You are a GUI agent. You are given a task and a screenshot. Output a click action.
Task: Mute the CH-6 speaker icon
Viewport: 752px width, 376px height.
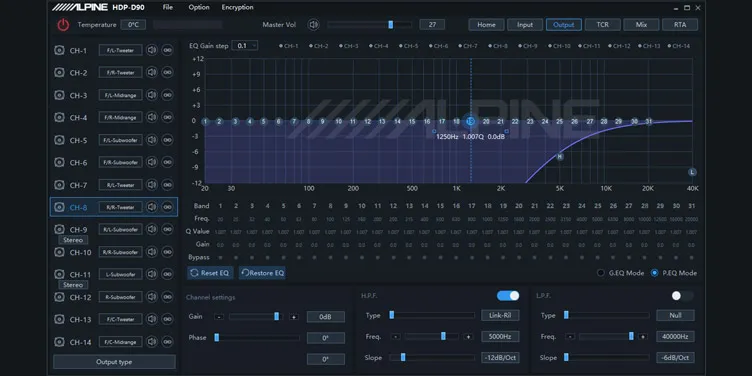152,162
